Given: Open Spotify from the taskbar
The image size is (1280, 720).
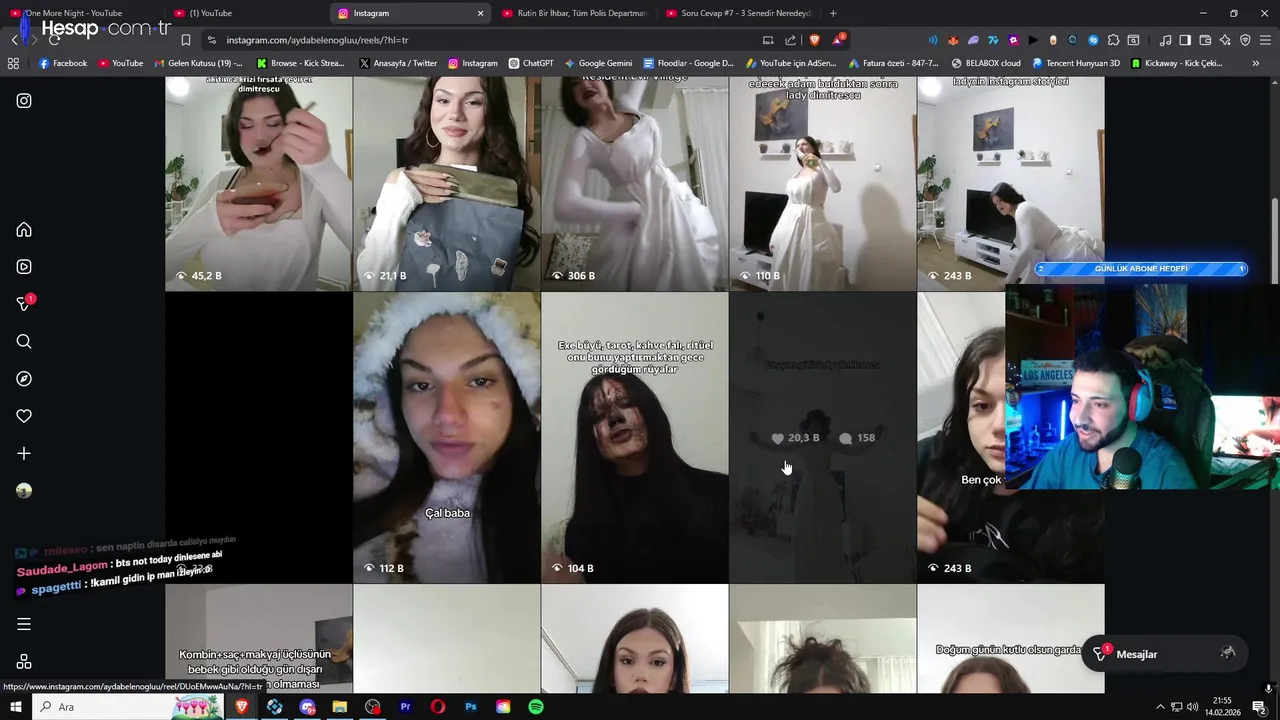Looking at the screenshot, I should (x=536, y=707).
